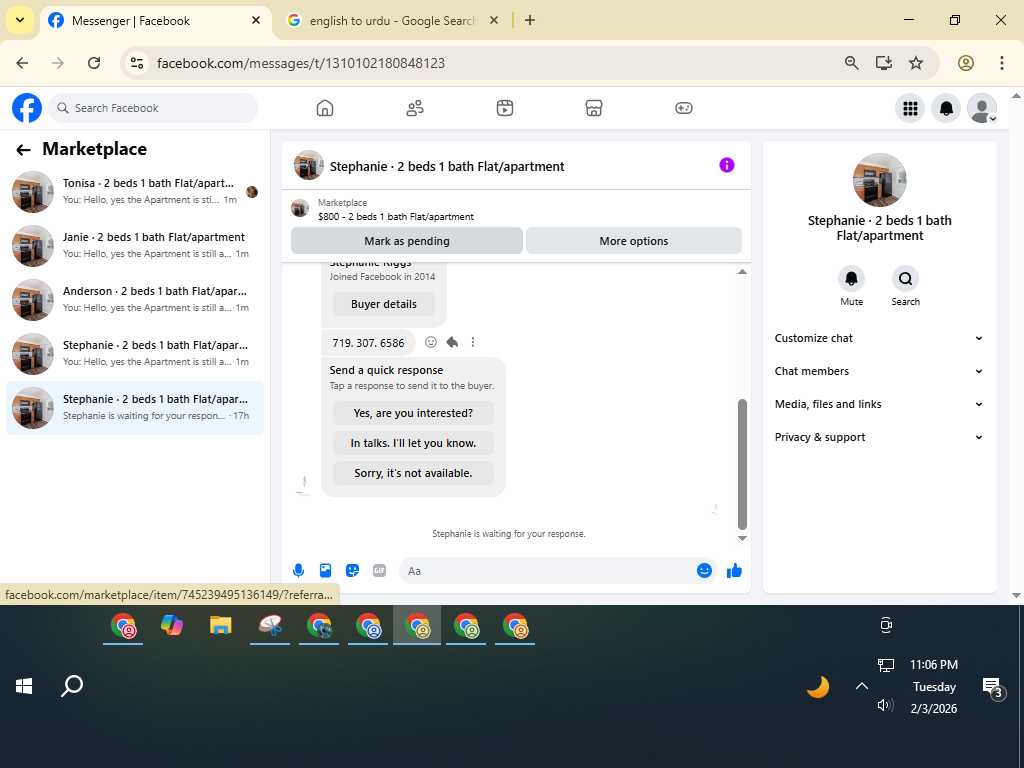Viewport: 1024px width, 768px height.
Task: Click the chat scrollbar thumb
Action: [x=742, y=464]
